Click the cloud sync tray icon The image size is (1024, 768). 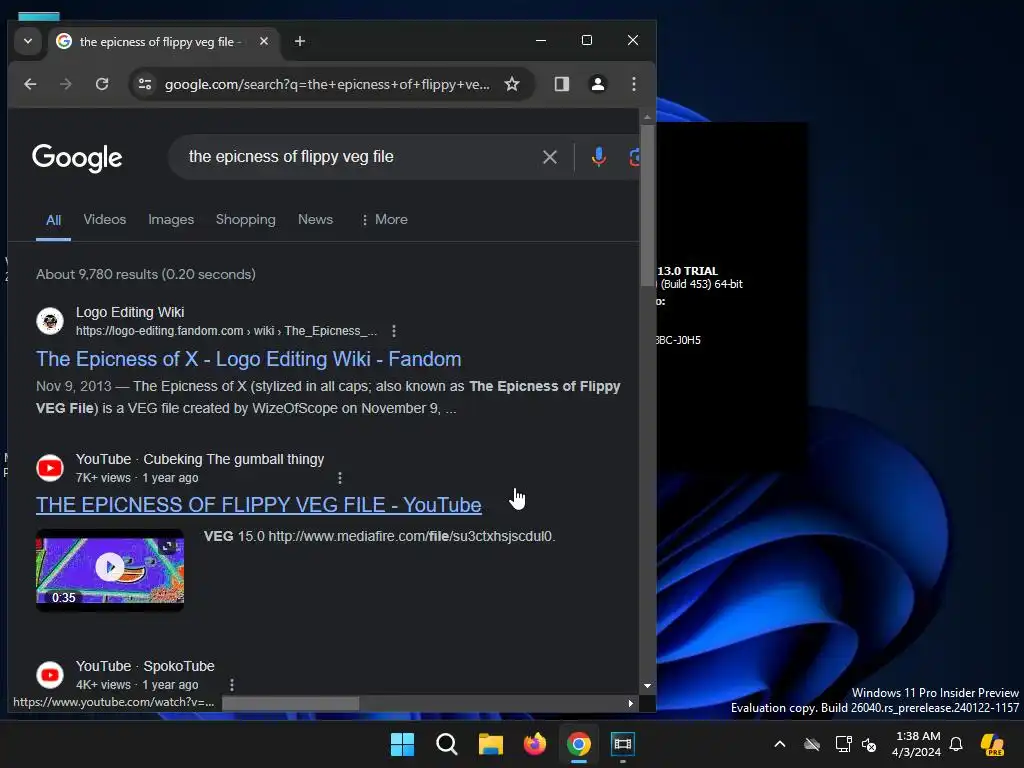(x=812, y=744)
